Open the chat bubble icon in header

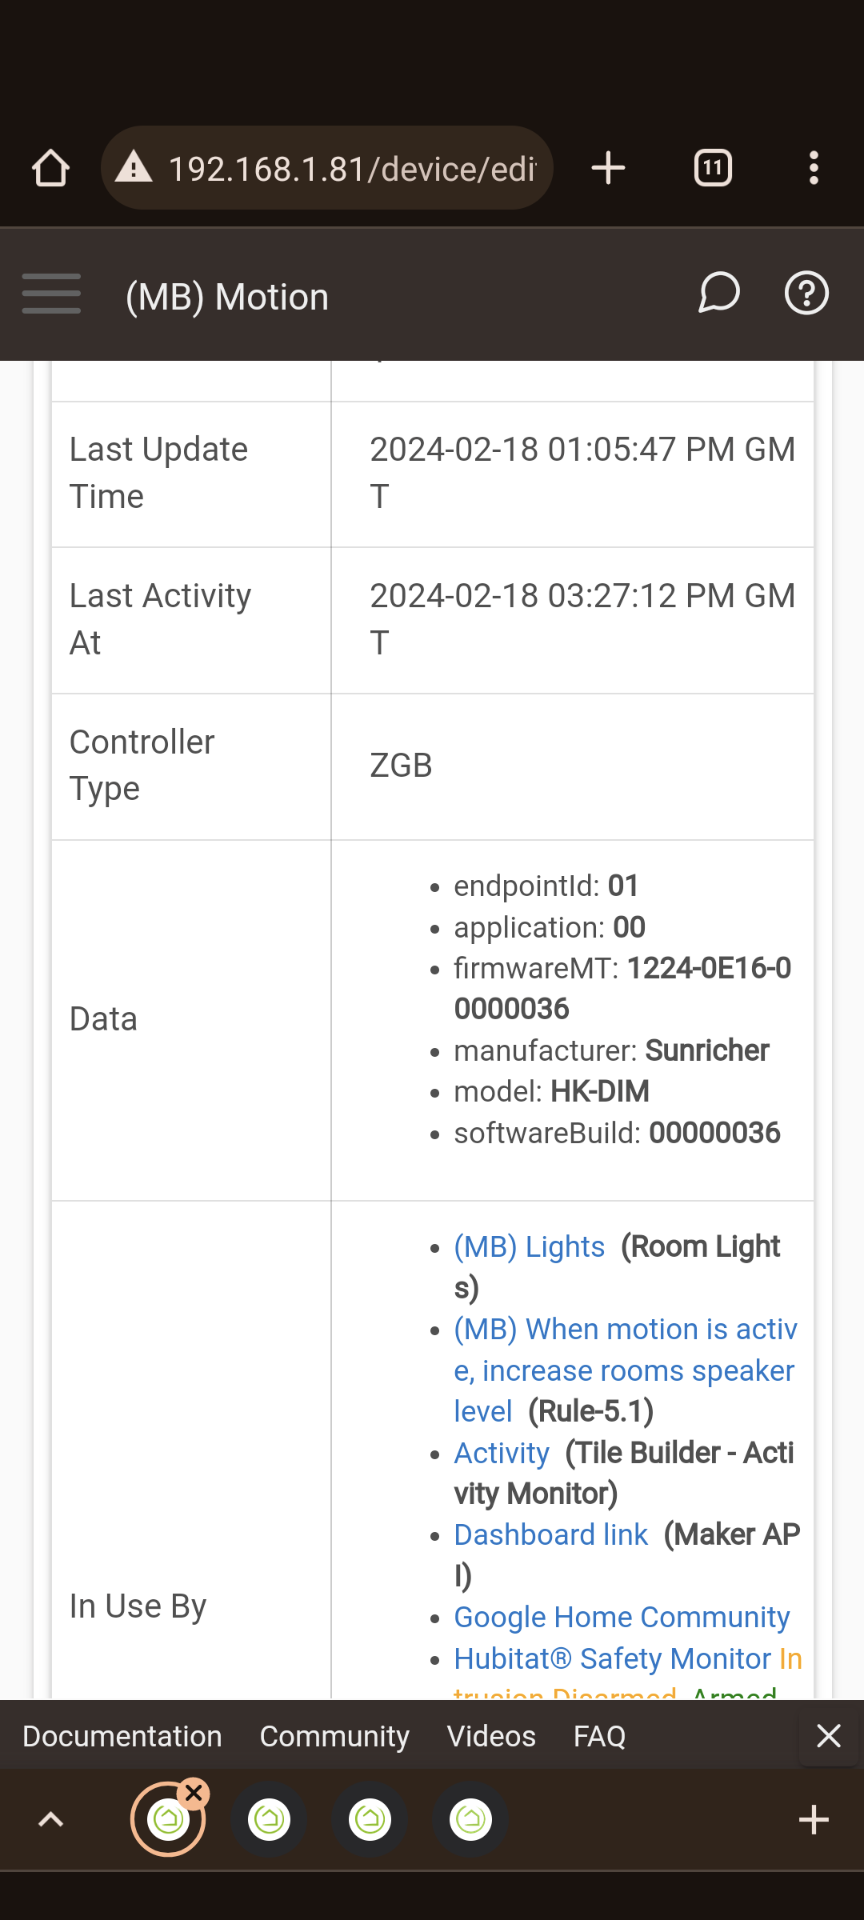click(718, 294)
